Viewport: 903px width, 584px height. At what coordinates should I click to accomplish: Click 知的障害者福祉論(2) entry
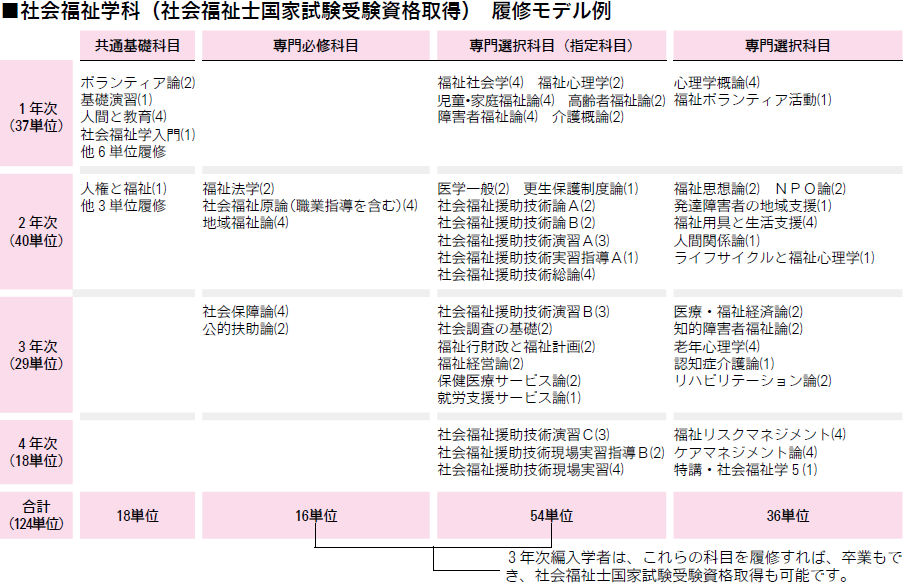[x=738, y=329]
